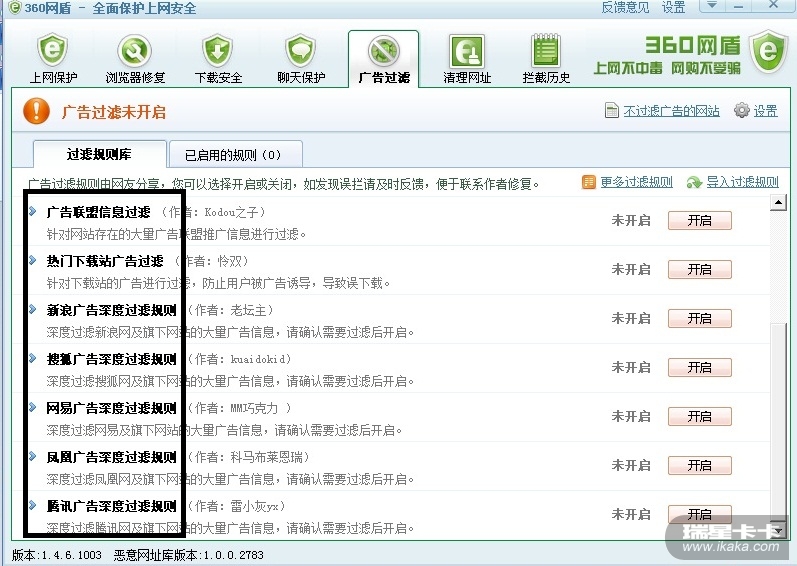
Task: Turn on 凤凰广告深度过滤规则 with 开启
Action: pyautogui.click(x=699, y=465)
